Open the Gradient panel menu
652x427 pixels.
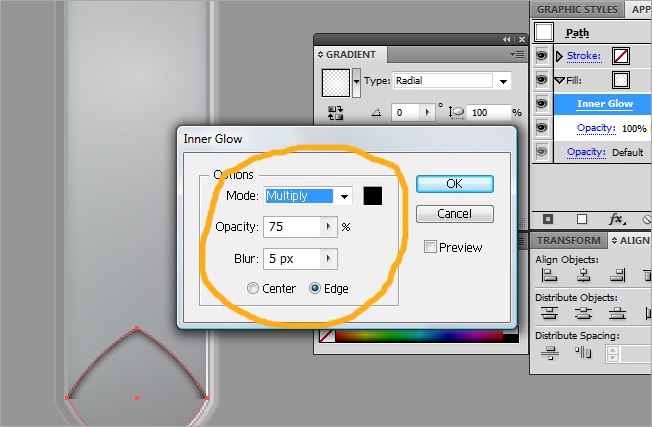pos(517,54)
